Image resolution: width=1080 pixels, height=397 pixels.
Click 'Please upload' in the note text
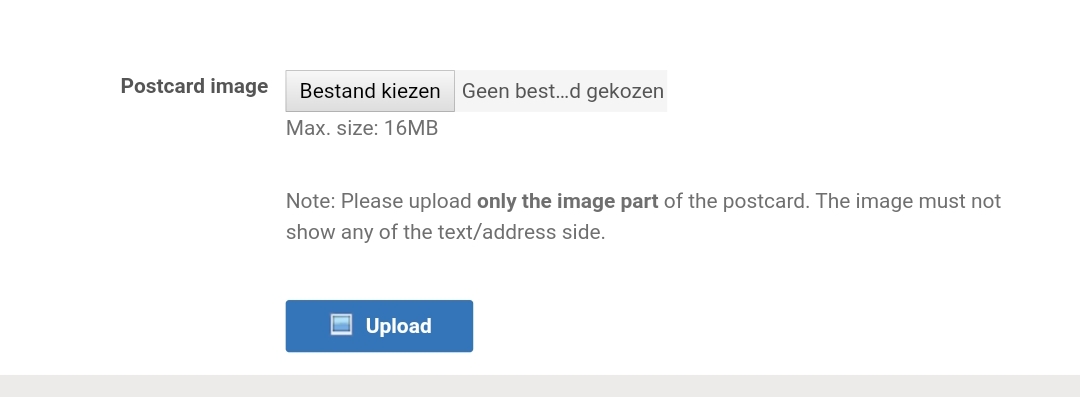tap(406, 201)
